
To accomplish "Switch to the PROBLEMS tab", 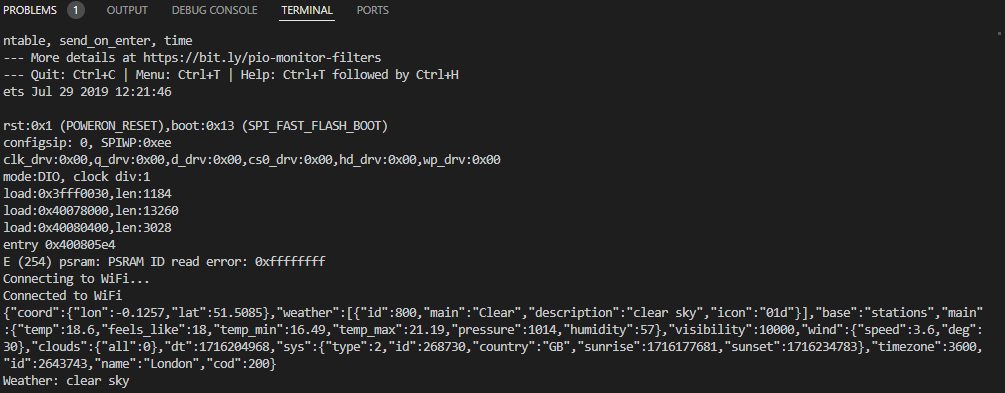I will [29, 10].
